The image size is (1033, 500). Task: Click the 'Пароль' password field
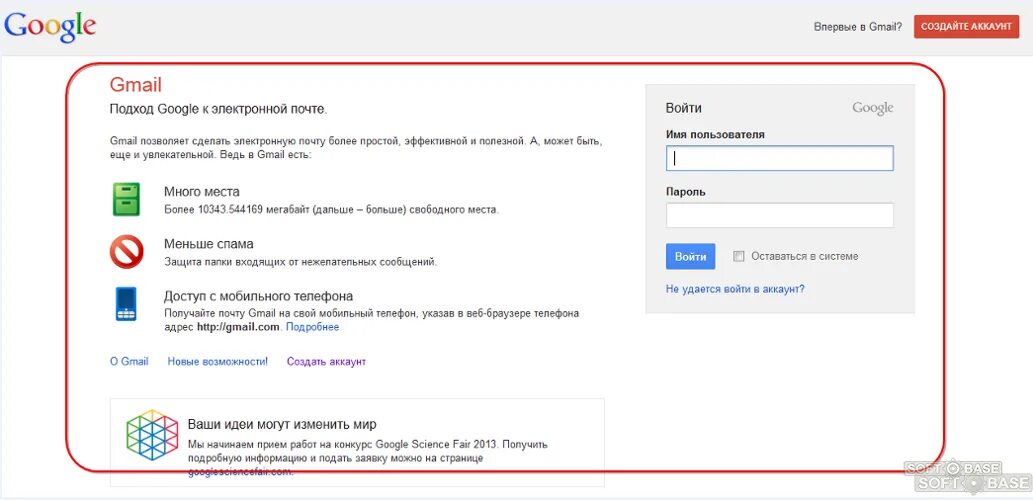(779, 215)
